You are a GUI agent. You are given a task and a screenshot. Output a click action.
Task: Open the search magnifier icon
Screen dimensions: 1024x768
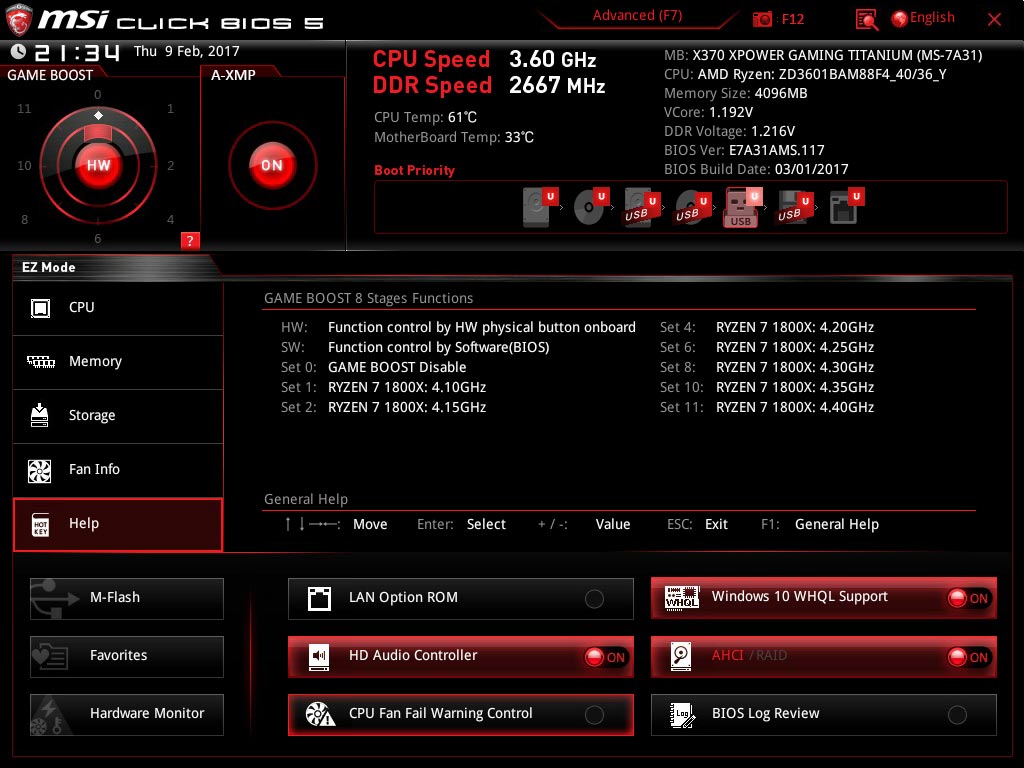point(866,20)
